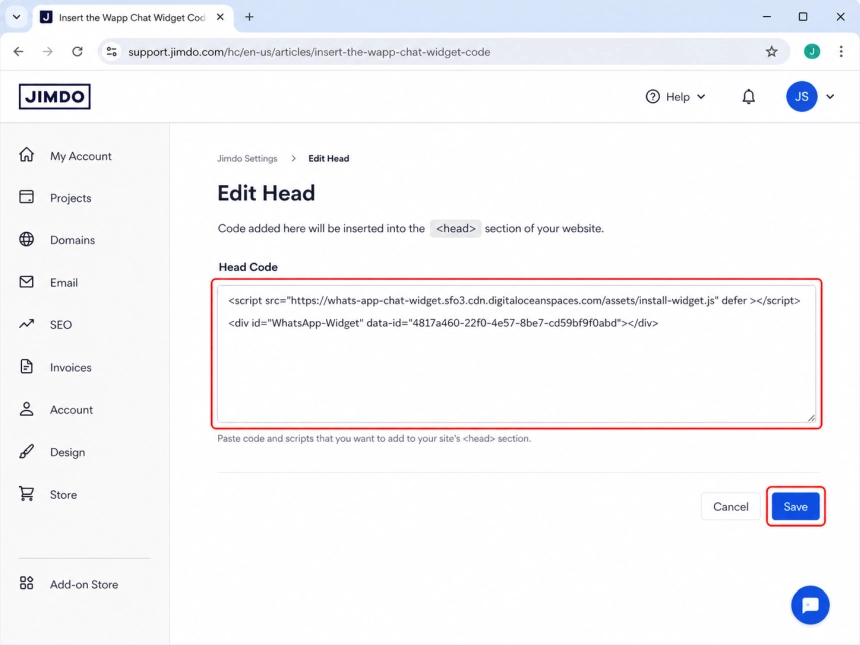Grab the textarea resize handle
The width and height of the screenshot is (860, 645).
[811, 418]
